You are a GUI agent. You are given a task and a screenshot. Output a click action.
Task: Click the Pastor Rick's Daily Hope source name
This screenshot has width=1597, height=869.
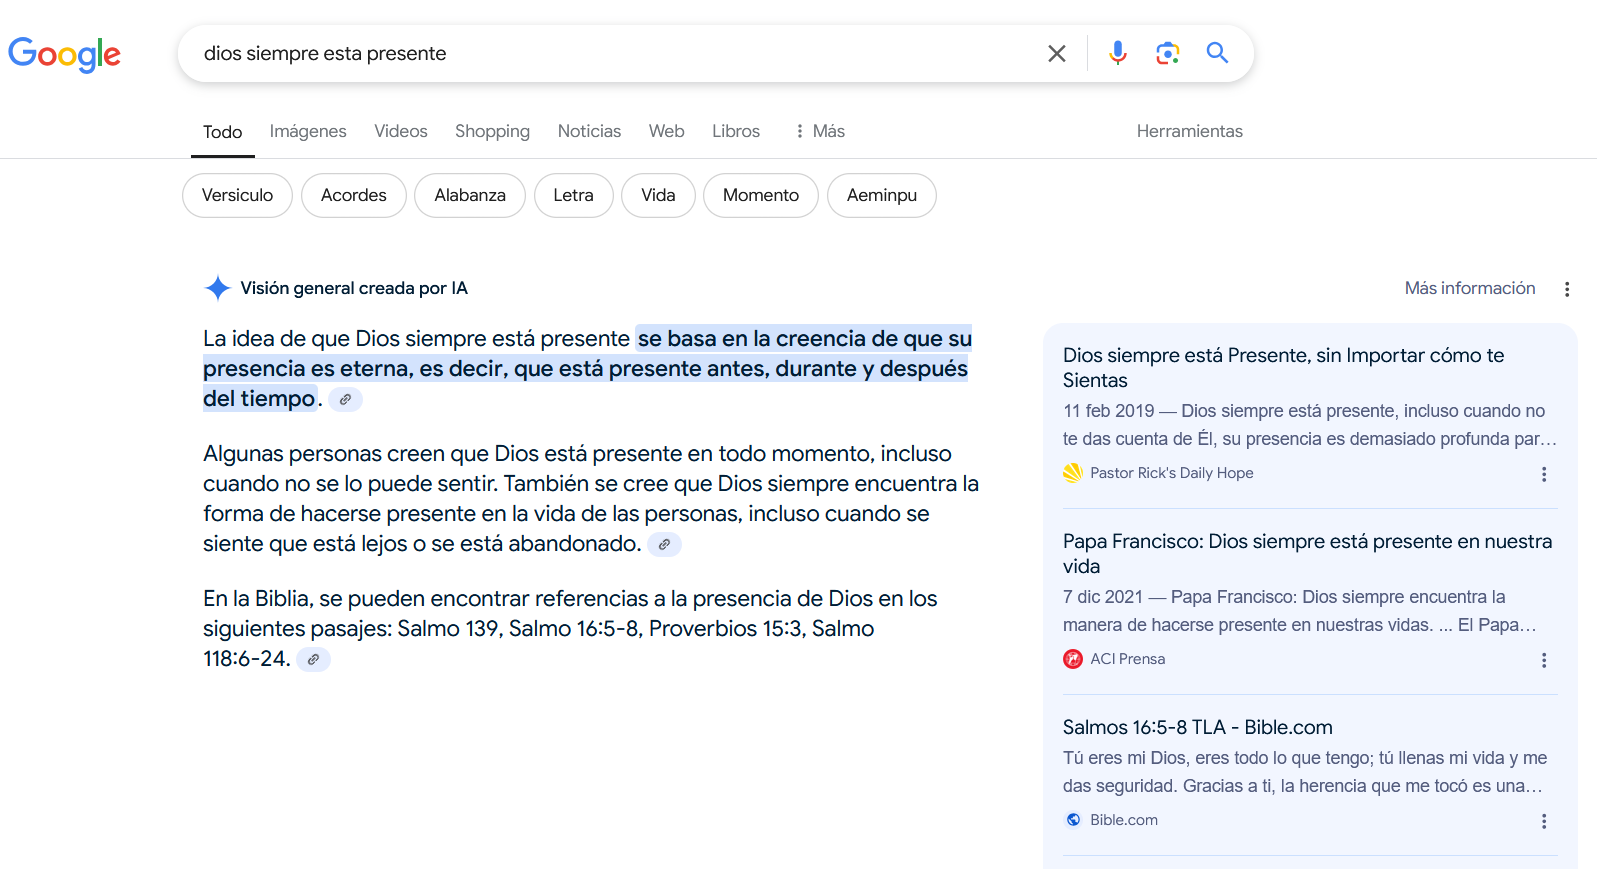[x=1172, y=473]
